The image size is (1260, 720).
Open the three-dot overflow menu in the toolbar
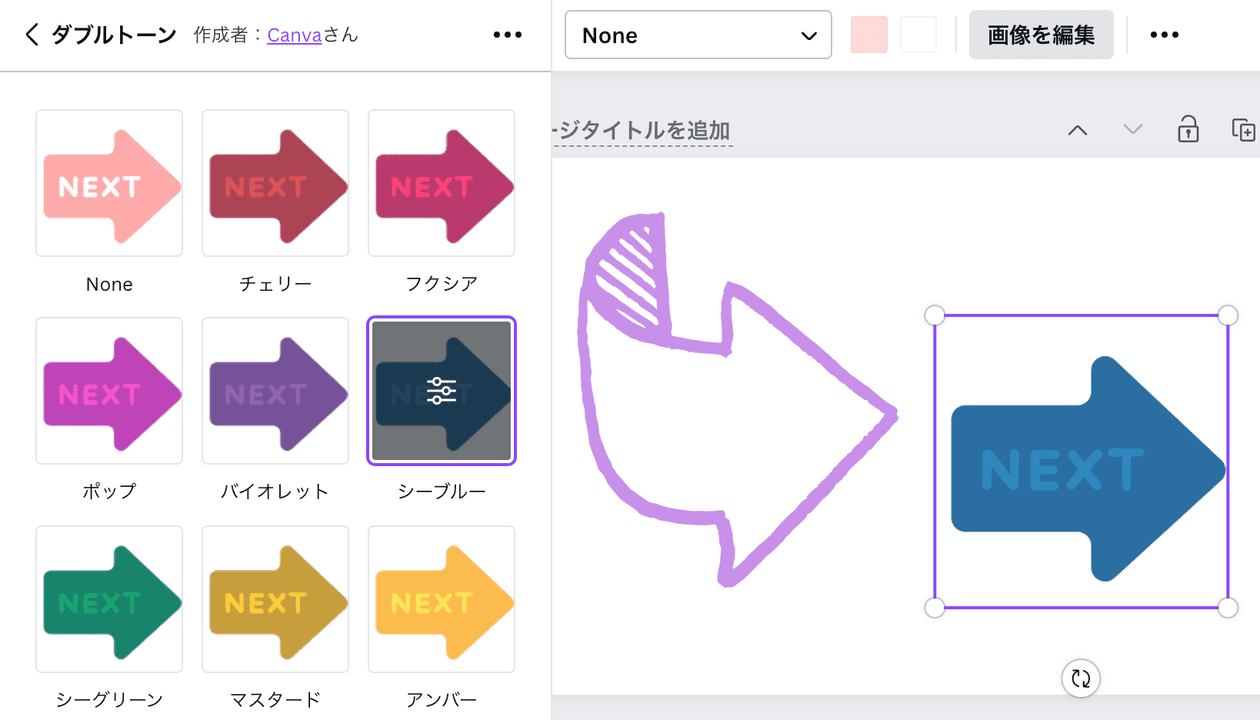[1164, 34]
